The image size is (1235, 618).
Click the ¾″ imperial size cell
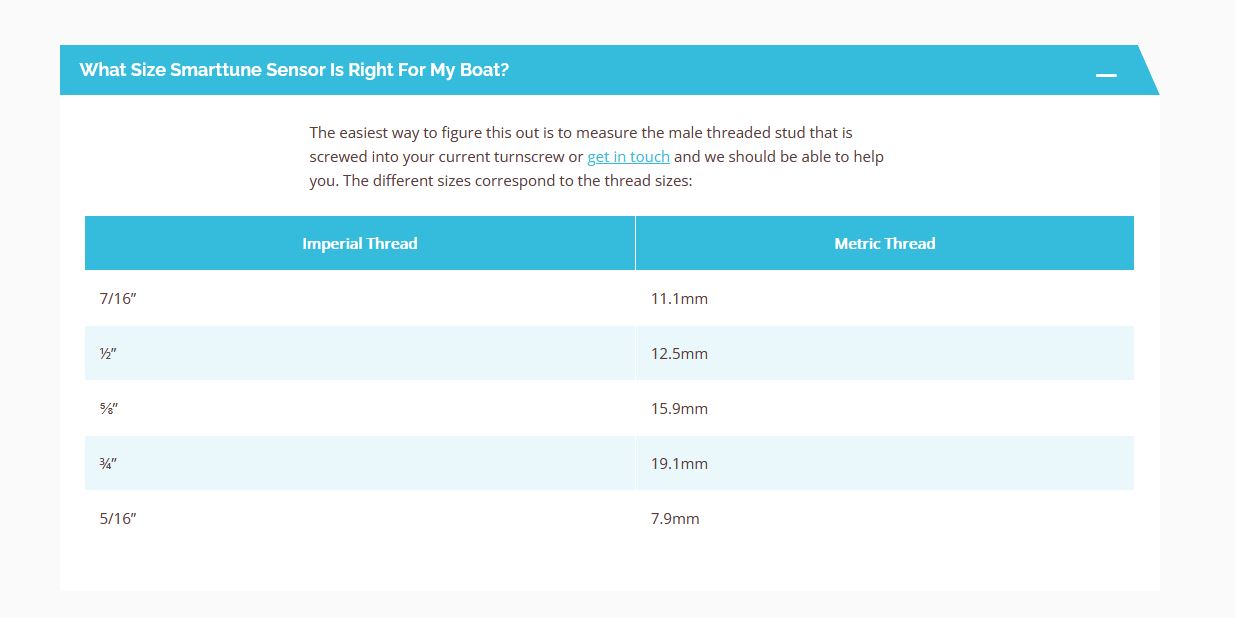(109, 464)
